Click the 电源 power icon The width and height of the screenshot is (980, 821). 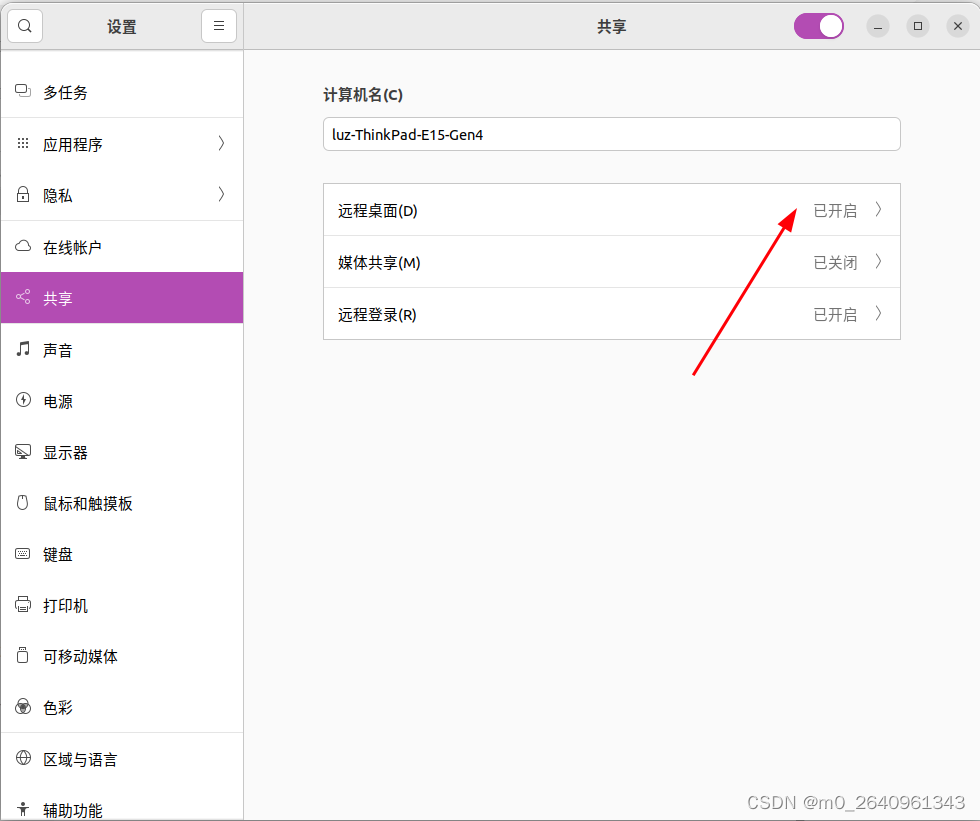pyautogui.click(x=23, y=400)
